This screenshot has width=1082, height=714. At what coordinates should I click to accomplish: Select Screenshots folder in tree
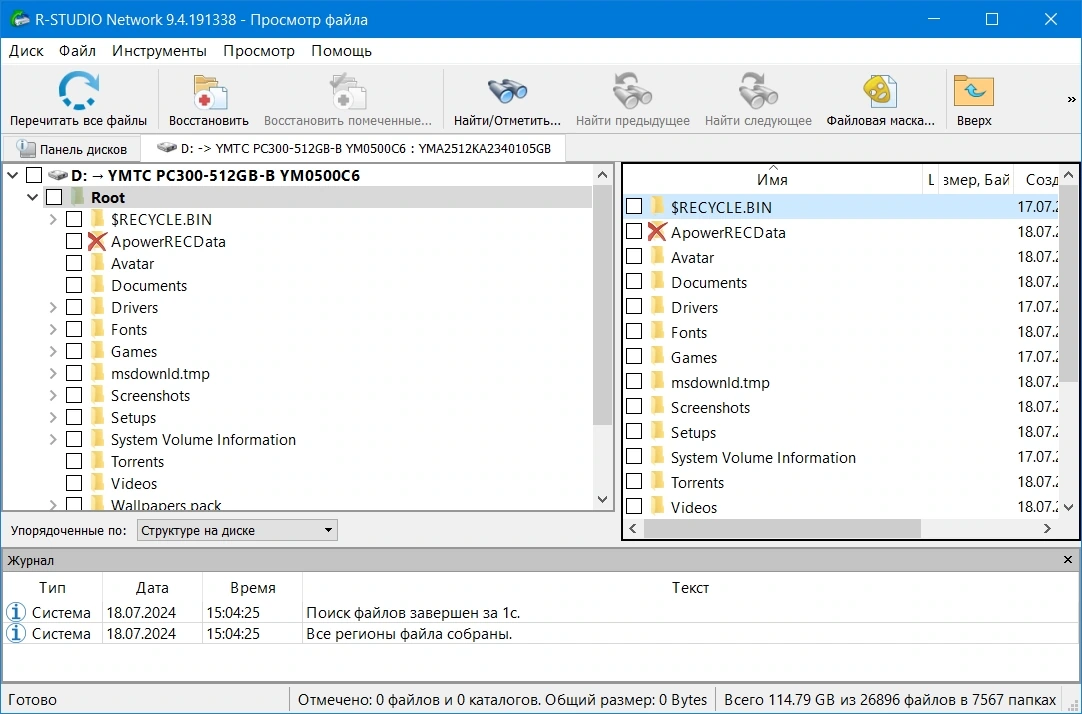point(150,395)
